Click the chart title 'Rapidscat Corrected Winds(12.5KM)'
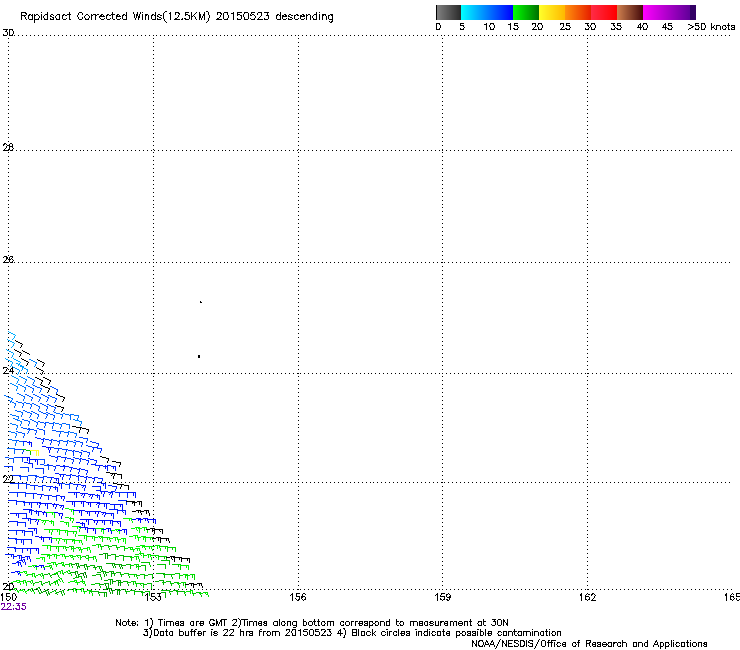The width and height of the screenshot is (740, 650). [x=115, y=16]
